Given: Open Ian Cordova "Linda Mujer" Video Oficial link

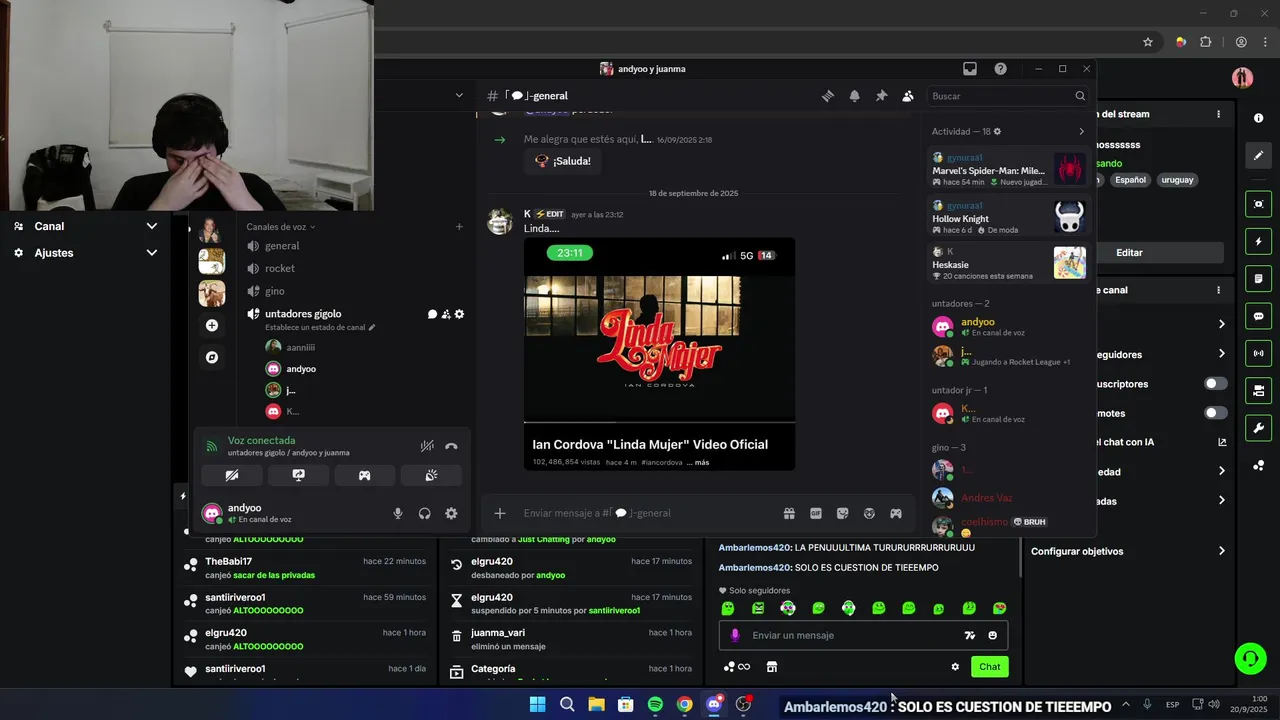Looking at the screenshot, I should 650,444.
